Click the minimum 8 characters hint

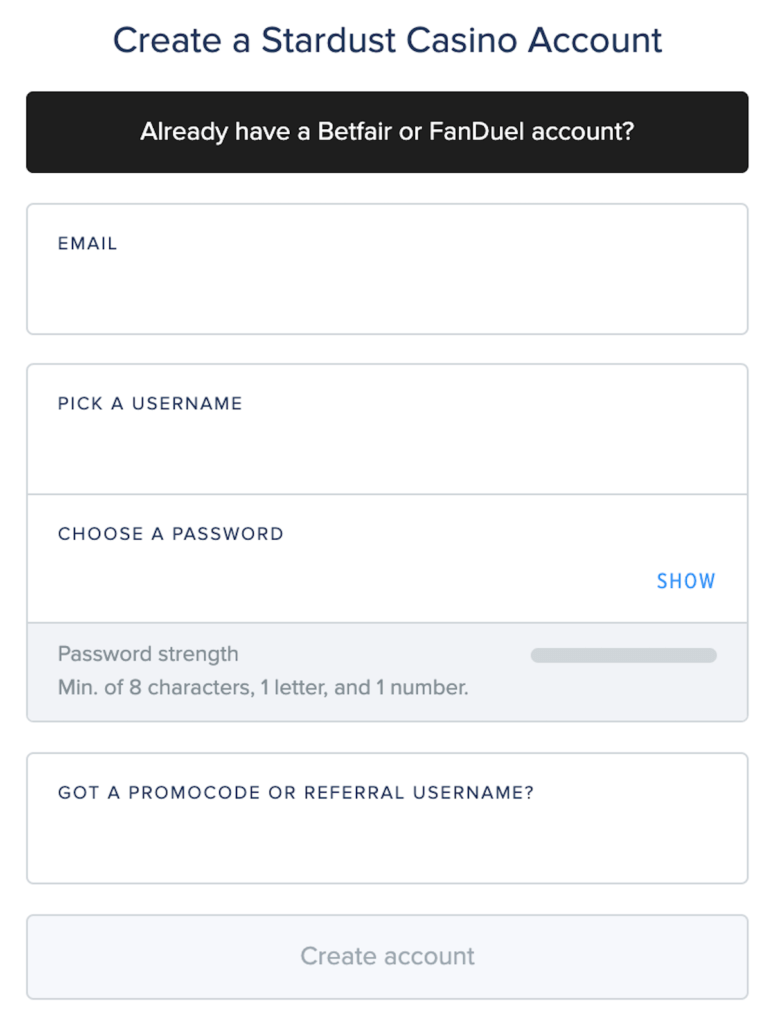tap(263, 688)
